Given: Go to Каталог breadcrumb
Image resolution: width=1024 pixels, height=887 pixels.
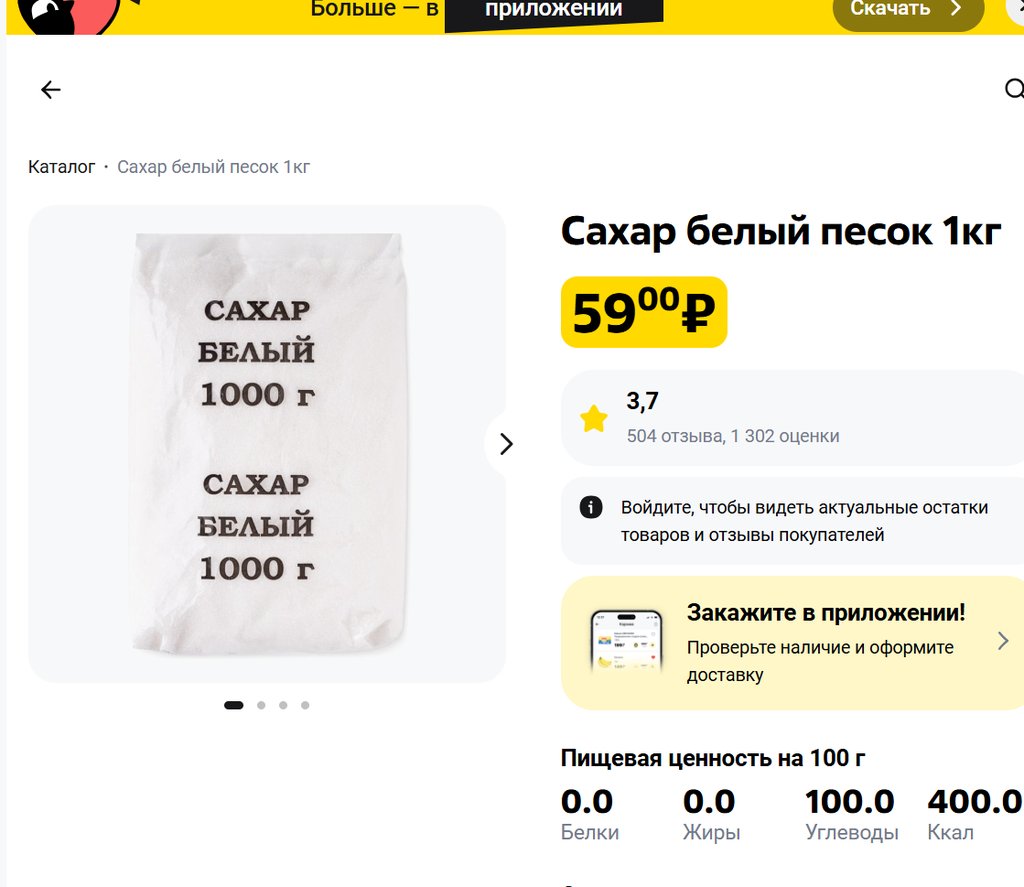Looking at the screenshot, I should pyautogui.click(x=61, y=167).
